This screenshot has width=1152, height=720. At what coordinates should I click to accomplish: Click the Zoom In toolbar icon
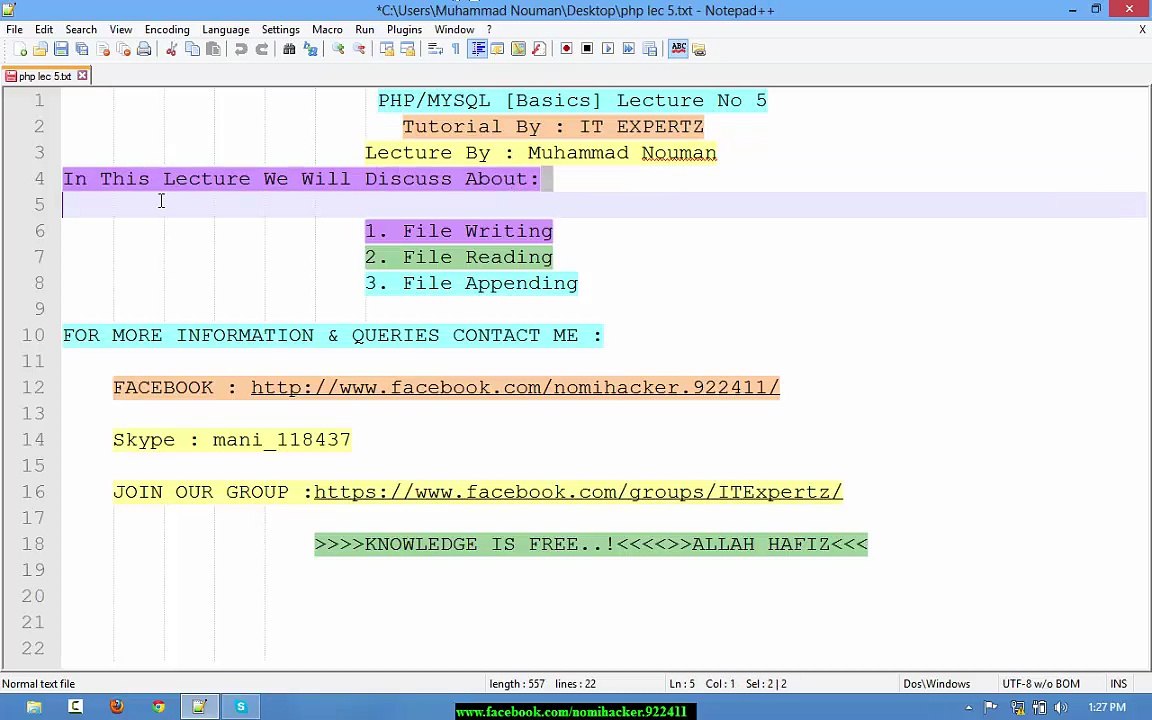pos(338,49)
